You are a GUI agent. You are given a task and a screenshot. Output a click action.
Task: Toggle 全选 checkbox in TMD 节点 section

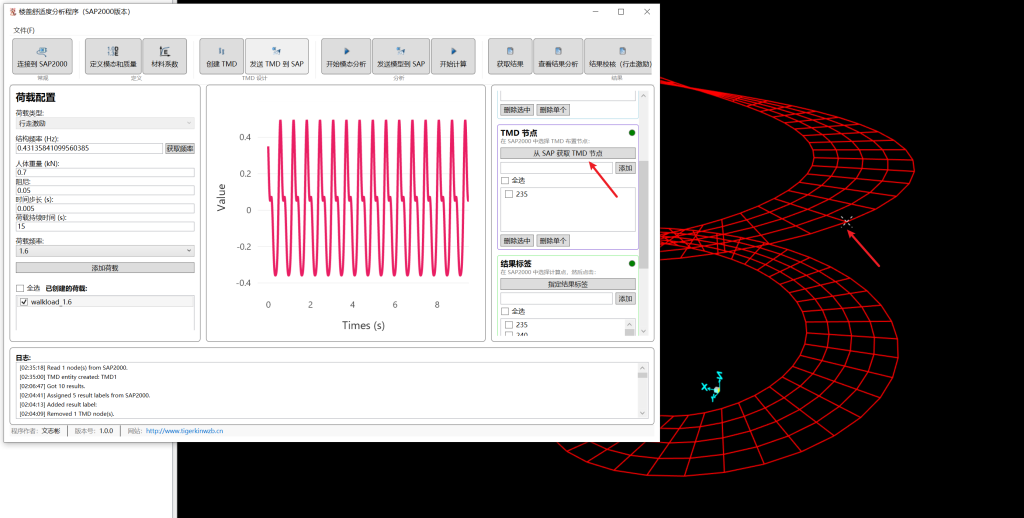point(505,180)
